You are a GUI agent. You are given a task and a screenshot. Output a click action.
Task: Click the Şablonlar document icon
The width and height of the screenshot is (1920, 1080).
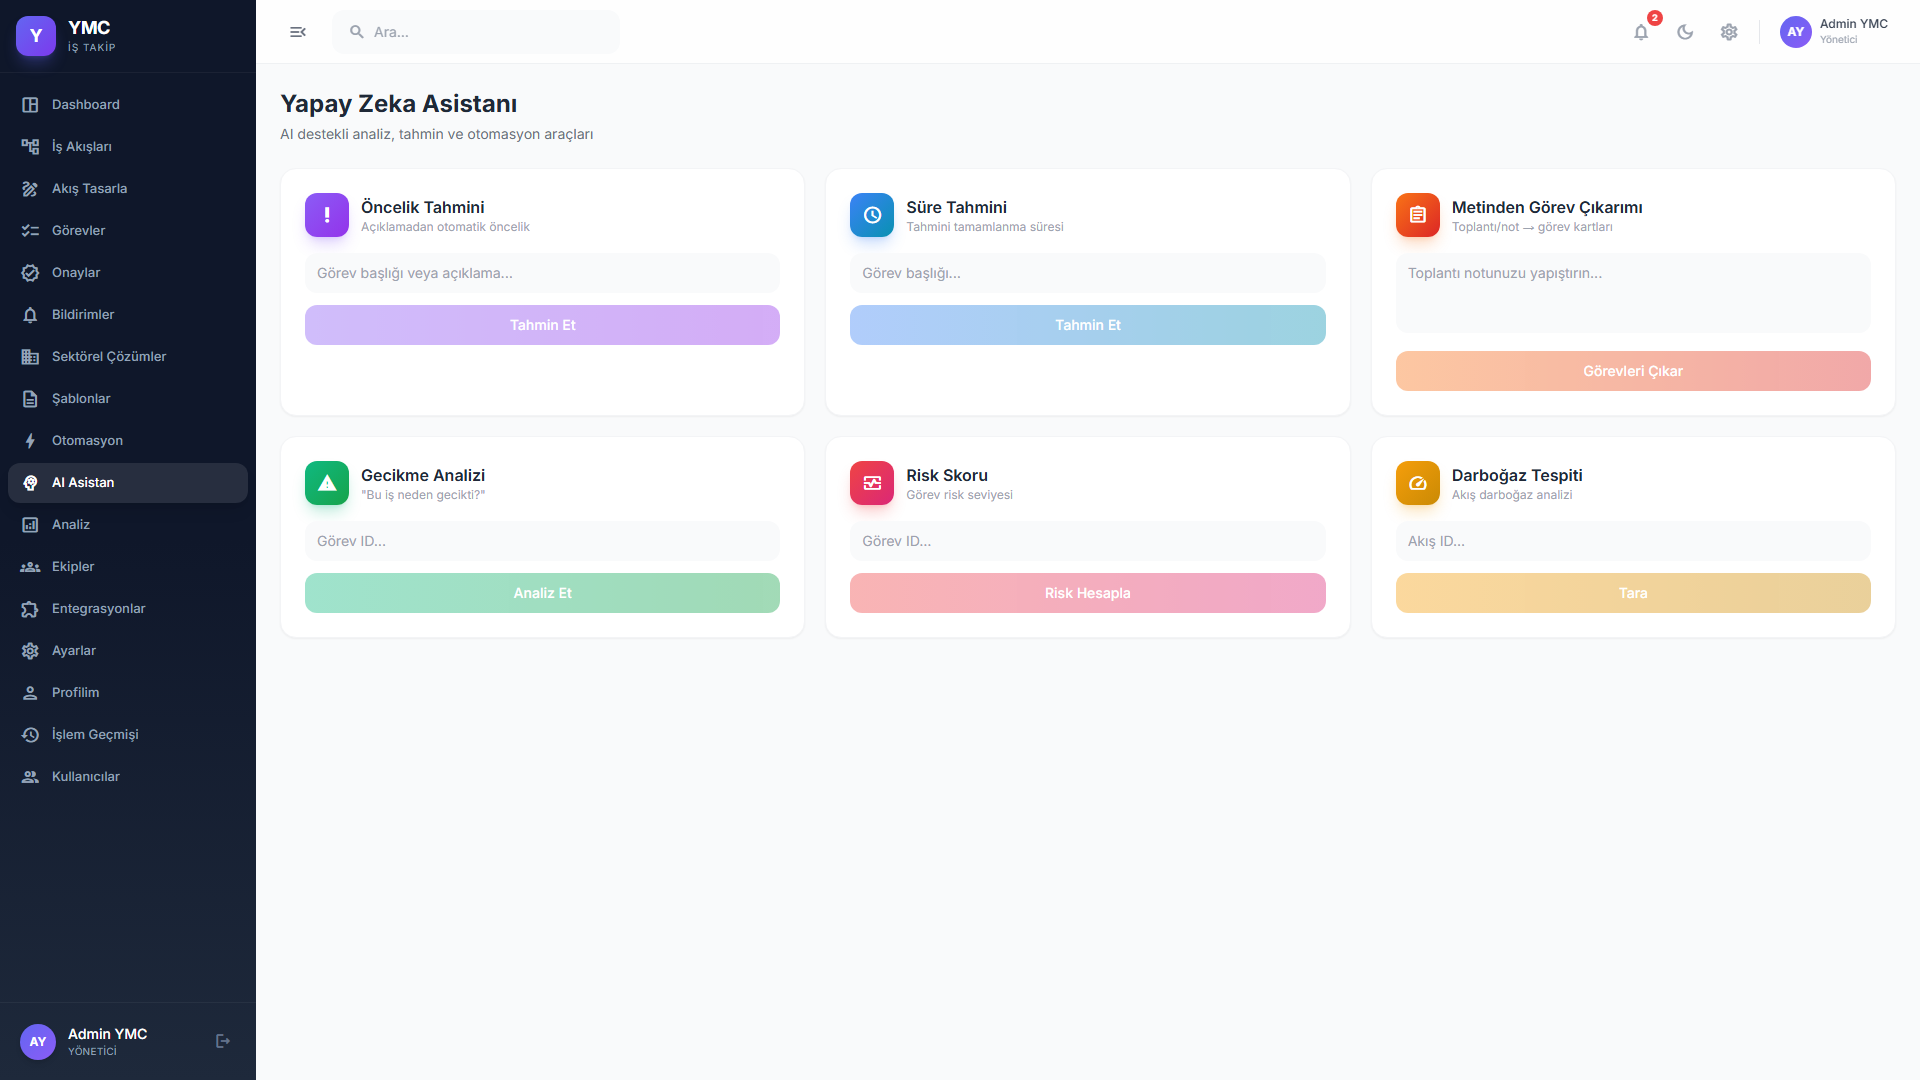30,399
